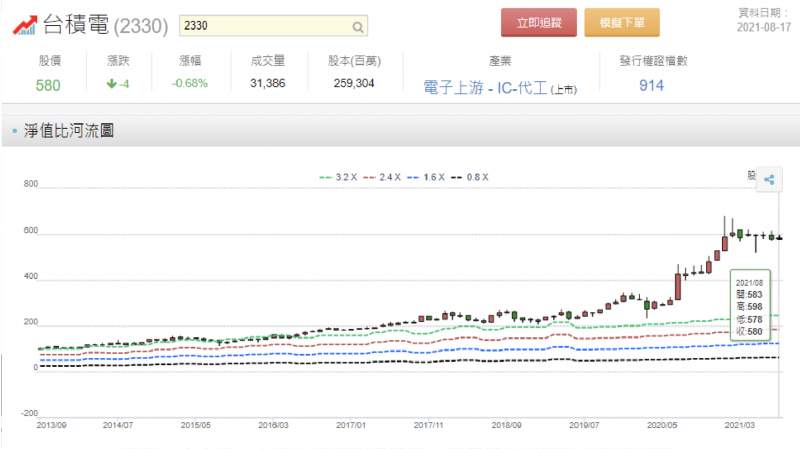Click the red trending chart logo icon

[25, 25]
